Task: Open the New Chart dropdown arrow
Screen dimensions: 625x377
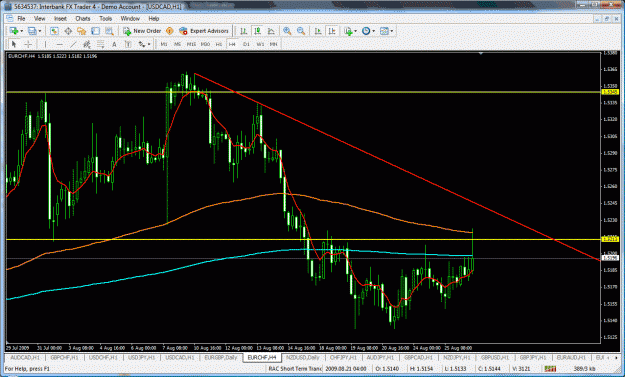Action: coord(21,31)
